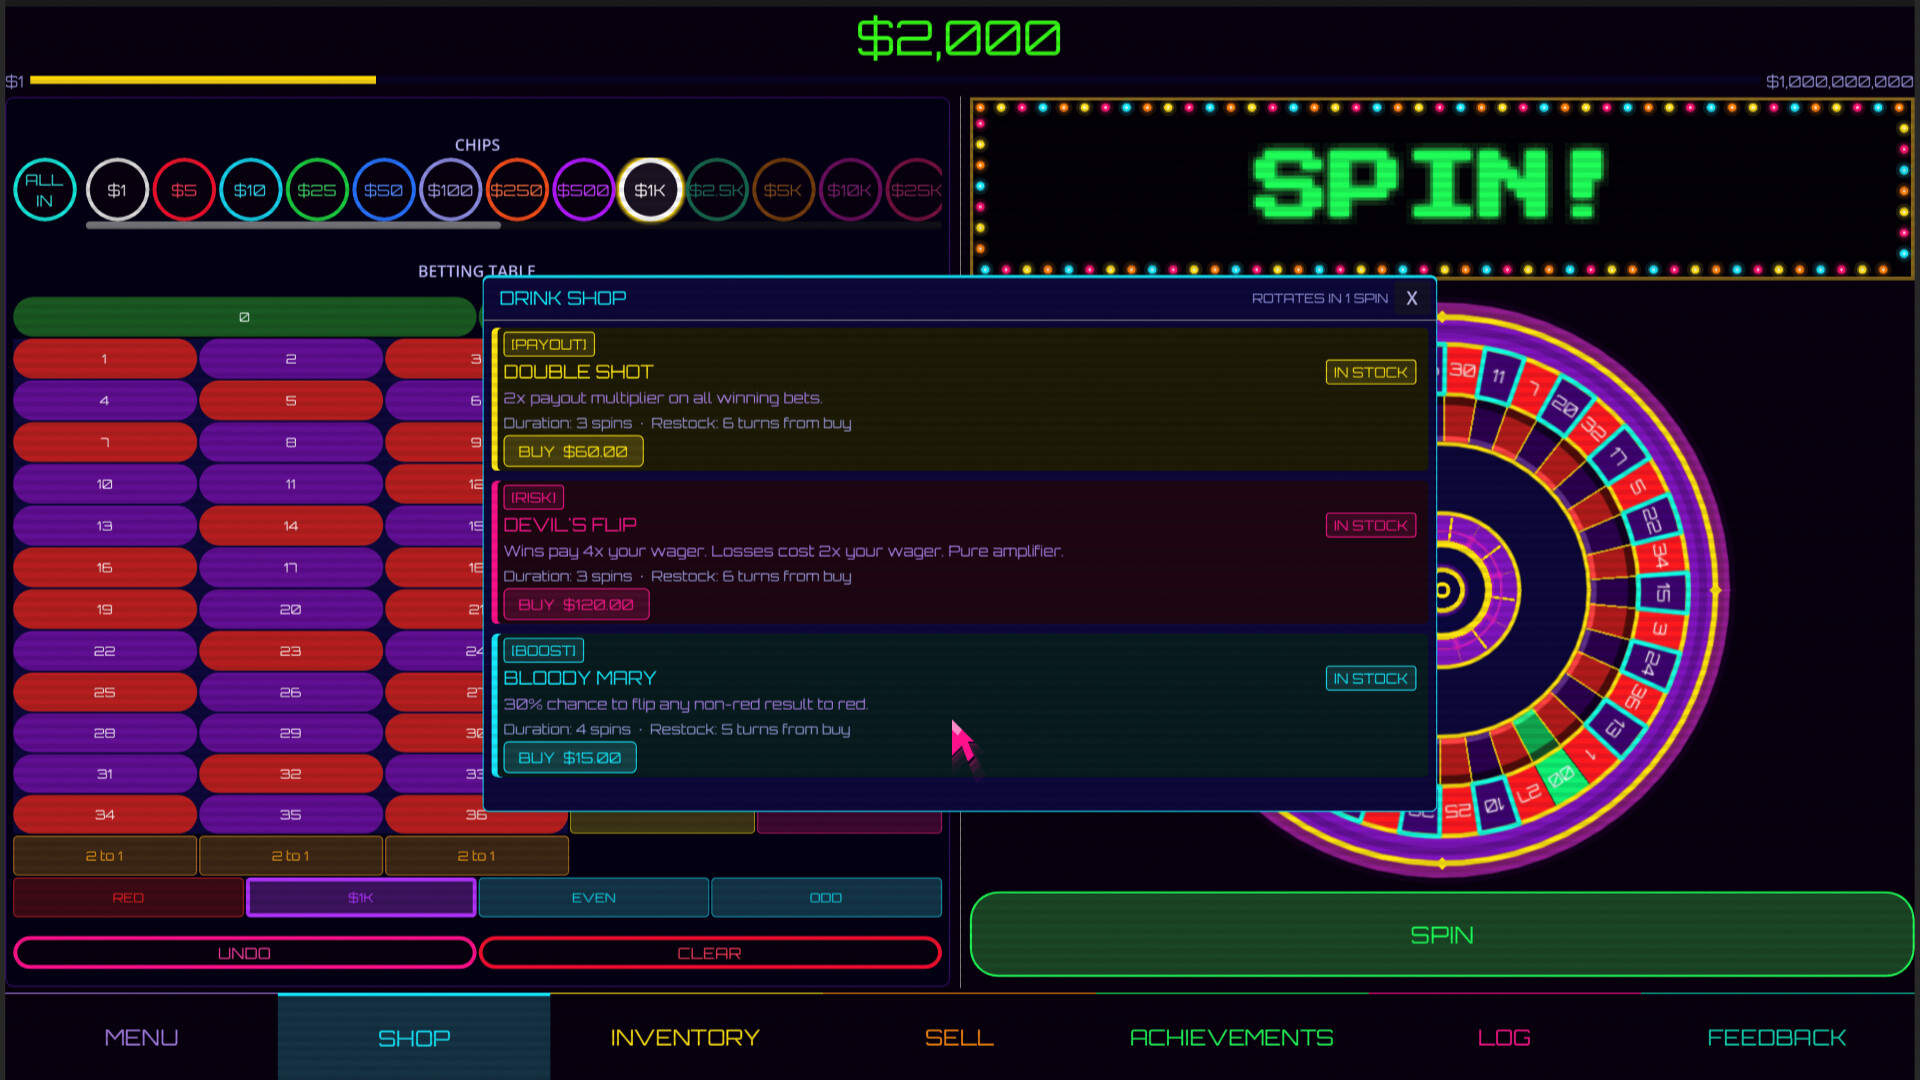Place a bet on RED
The image size is (1920, 1080).
tap(128, 898)
